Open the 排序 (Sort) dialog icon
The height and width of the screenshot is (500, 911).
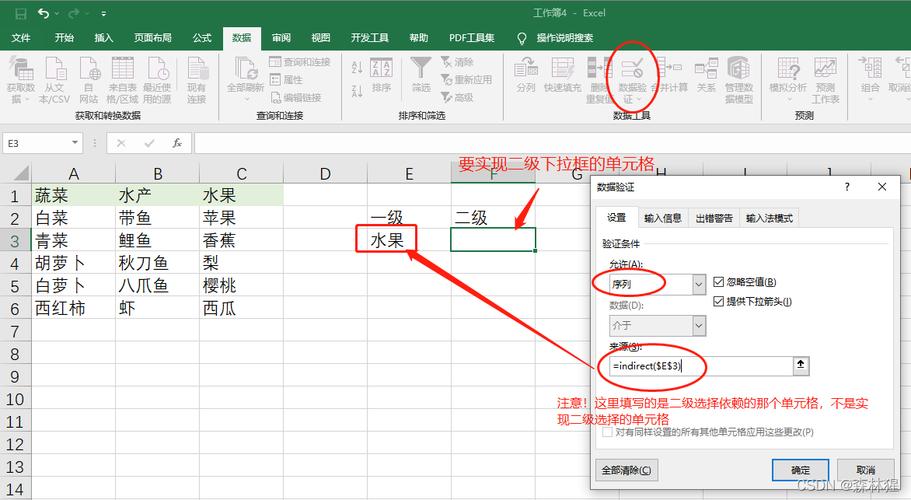[381, 75]
